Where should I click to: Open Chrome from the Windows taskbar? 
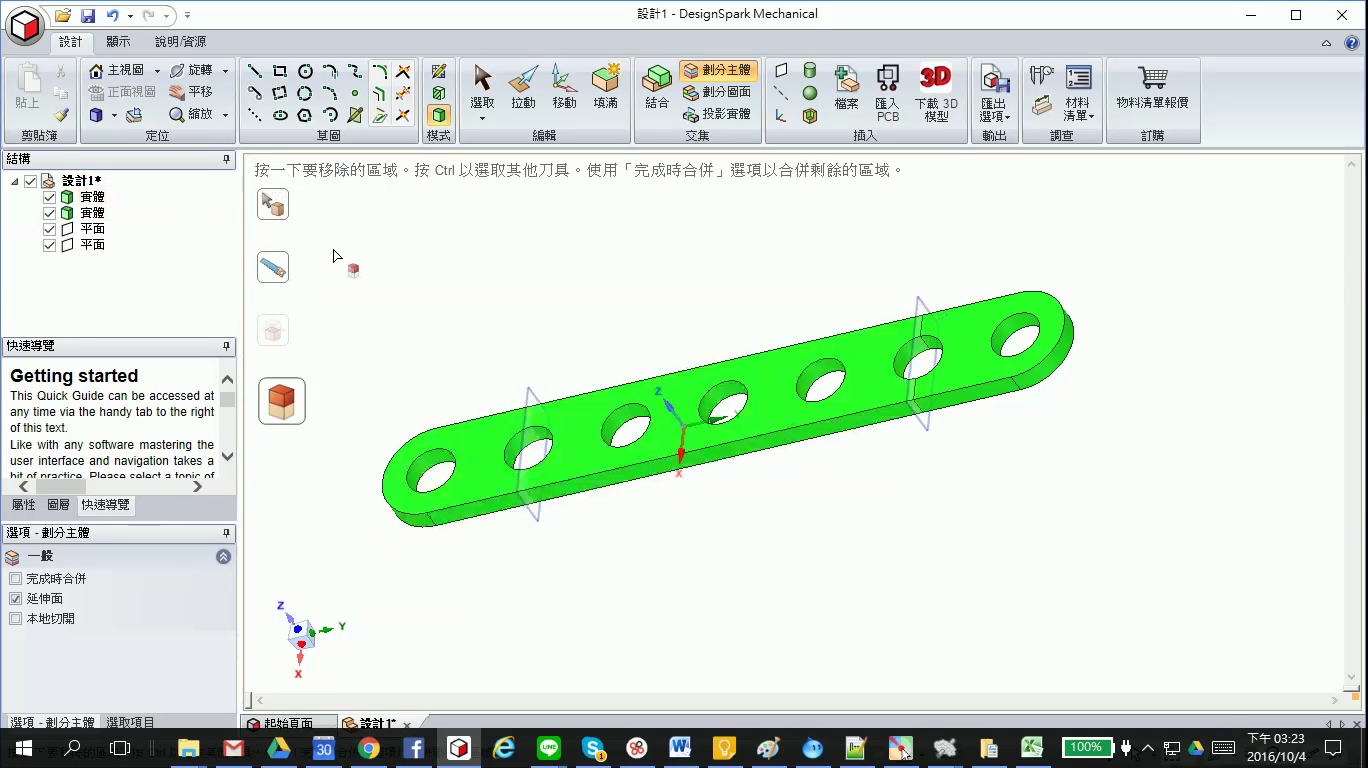click(368, 748)
